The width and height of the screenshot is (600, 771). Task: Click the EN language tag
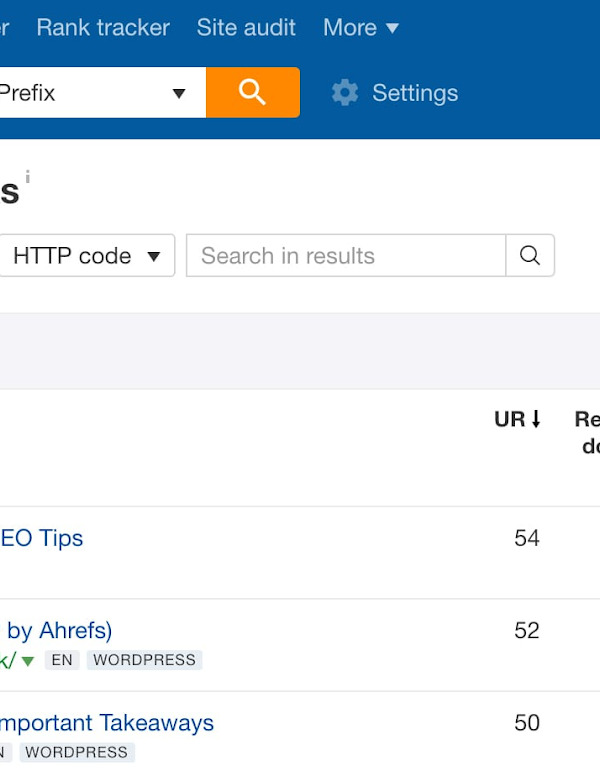tap(62, 660)
